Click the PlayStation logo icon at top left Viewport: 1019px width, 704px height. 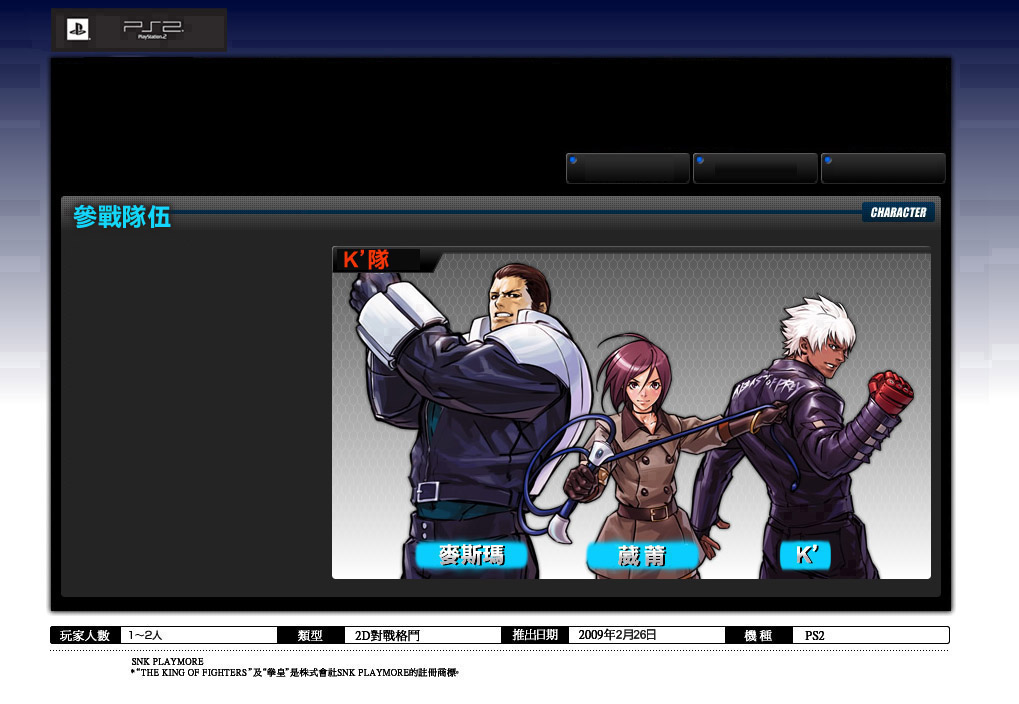[78, 30]
